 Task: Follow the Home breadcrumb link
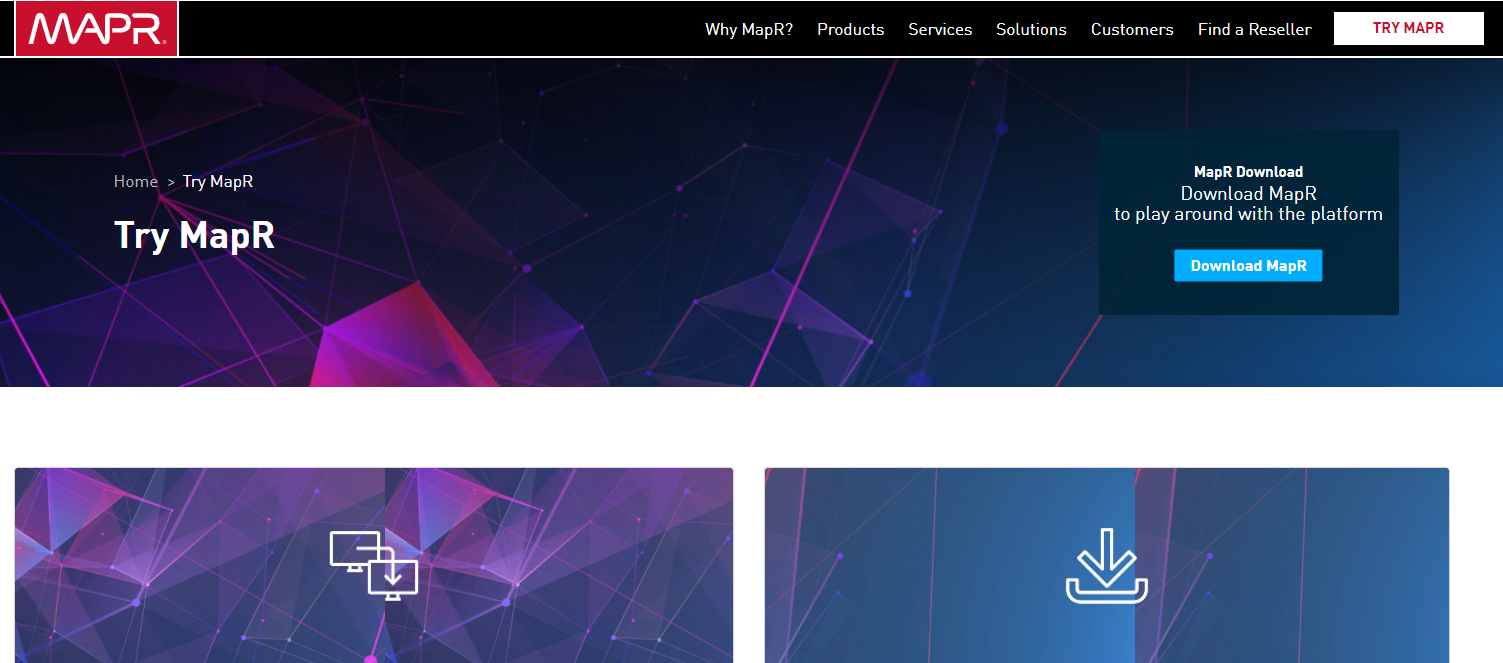click(x=136, y=181)
